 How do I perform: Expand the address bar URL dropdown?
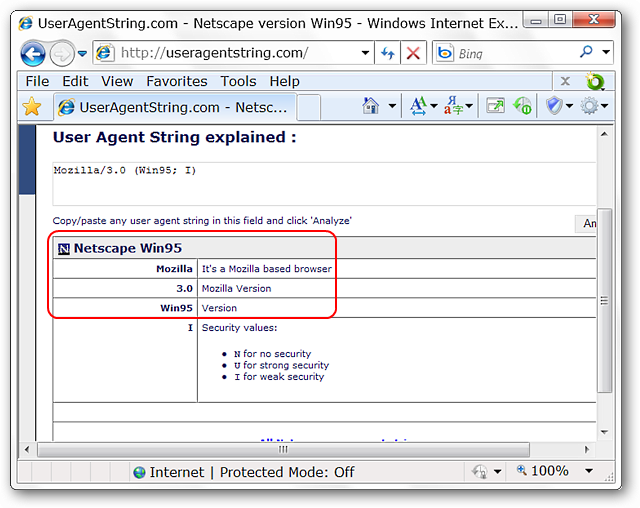tap(365, 53)
